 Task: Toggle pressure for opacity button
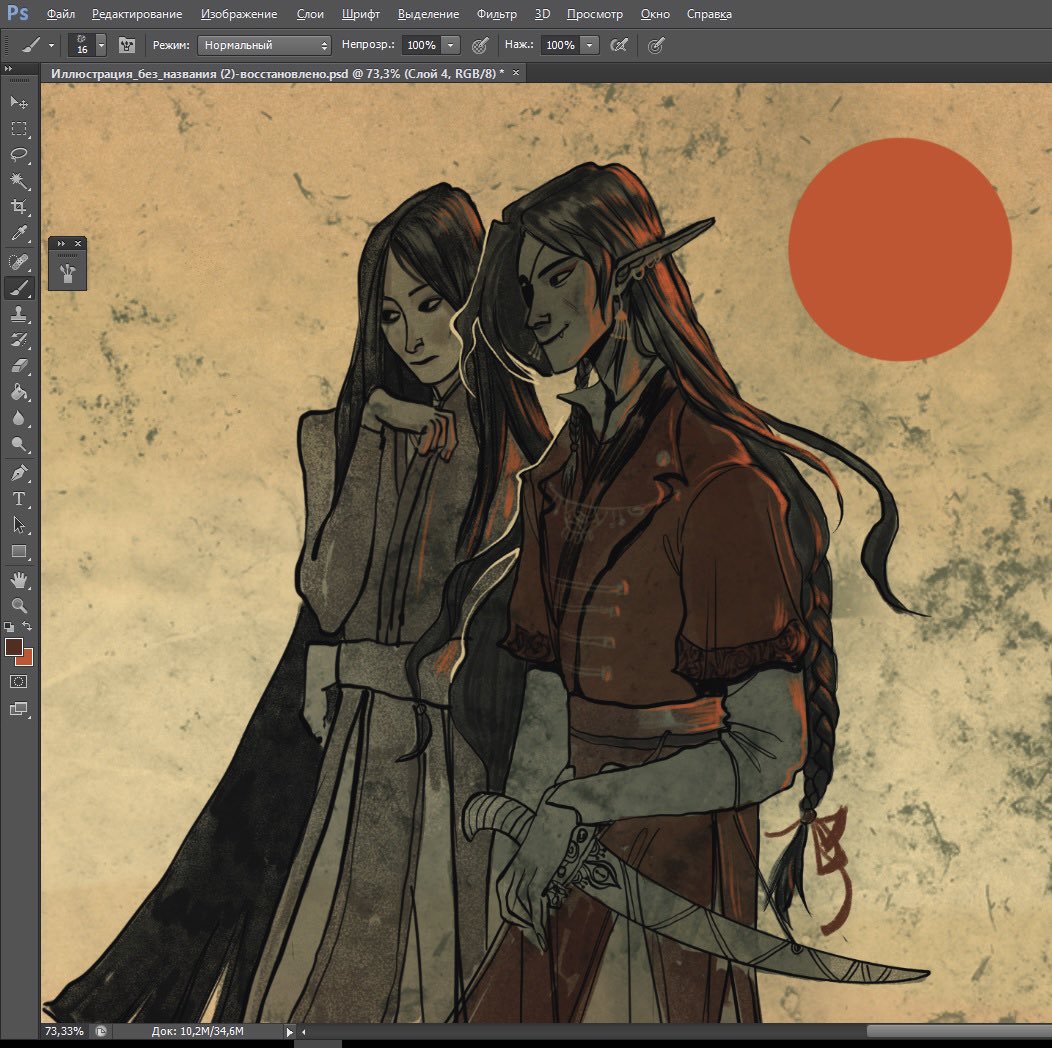point(480,46)
